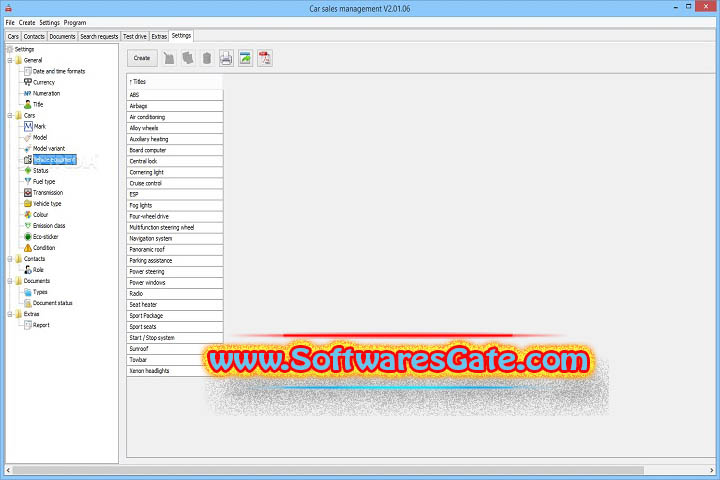Open the File menu

10,23
